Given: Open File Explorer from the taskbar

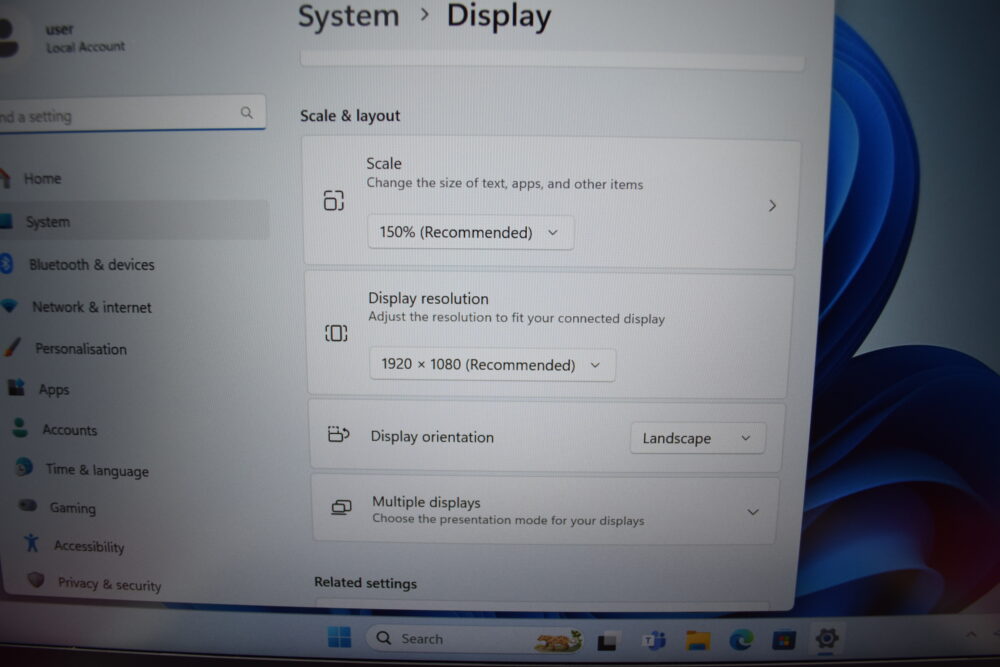Looking at the screenshot, I should point(698,640).
